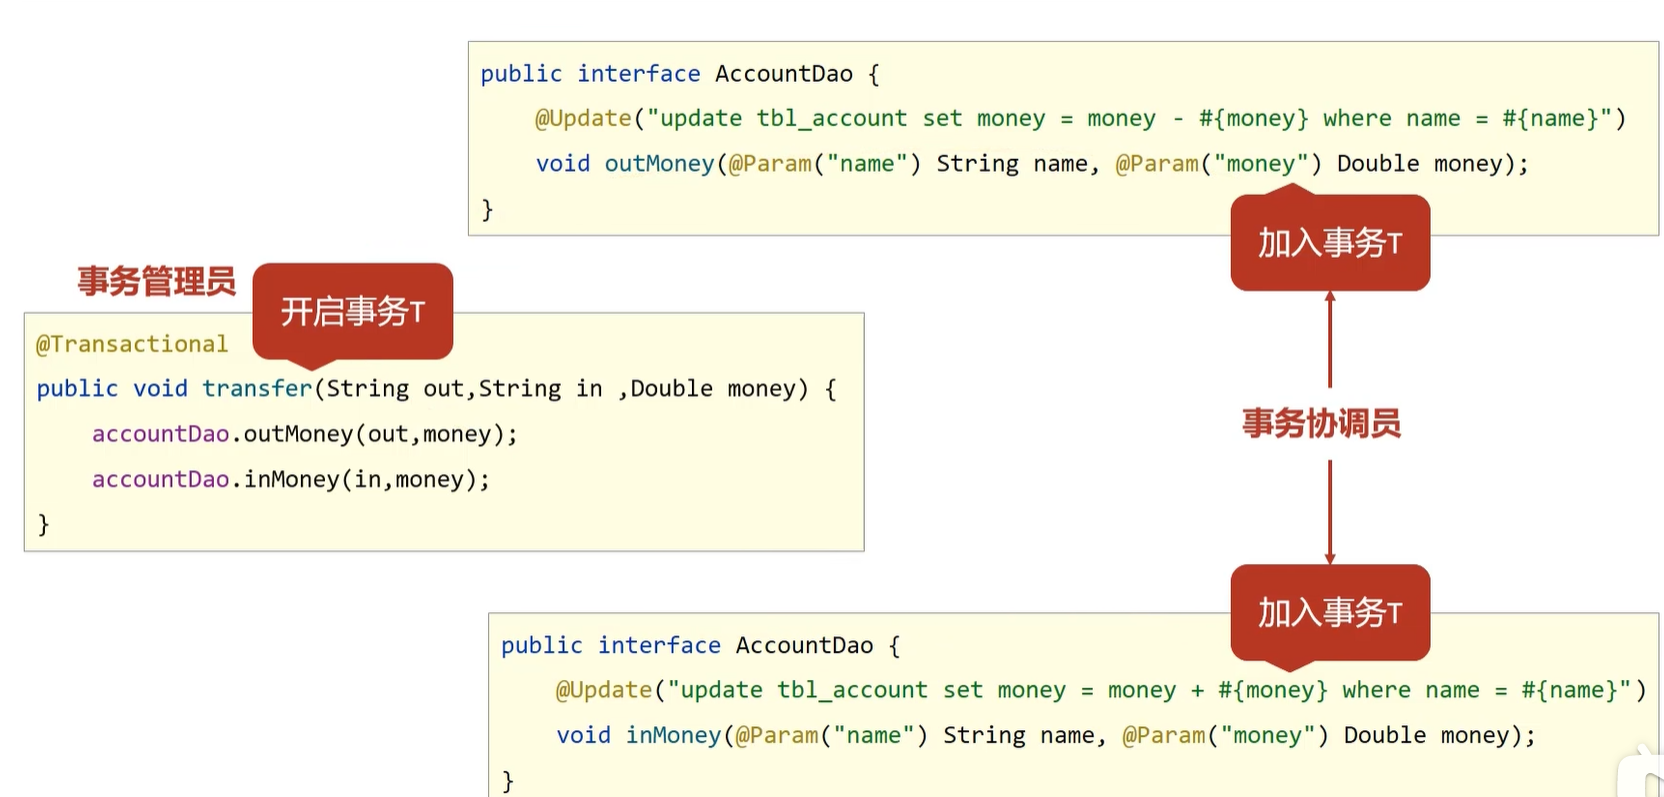Click the 'void inMoney(@Param("name") String name' line
The height and width of the screenshot is (797, 1664).
[x=1046, y=735]
